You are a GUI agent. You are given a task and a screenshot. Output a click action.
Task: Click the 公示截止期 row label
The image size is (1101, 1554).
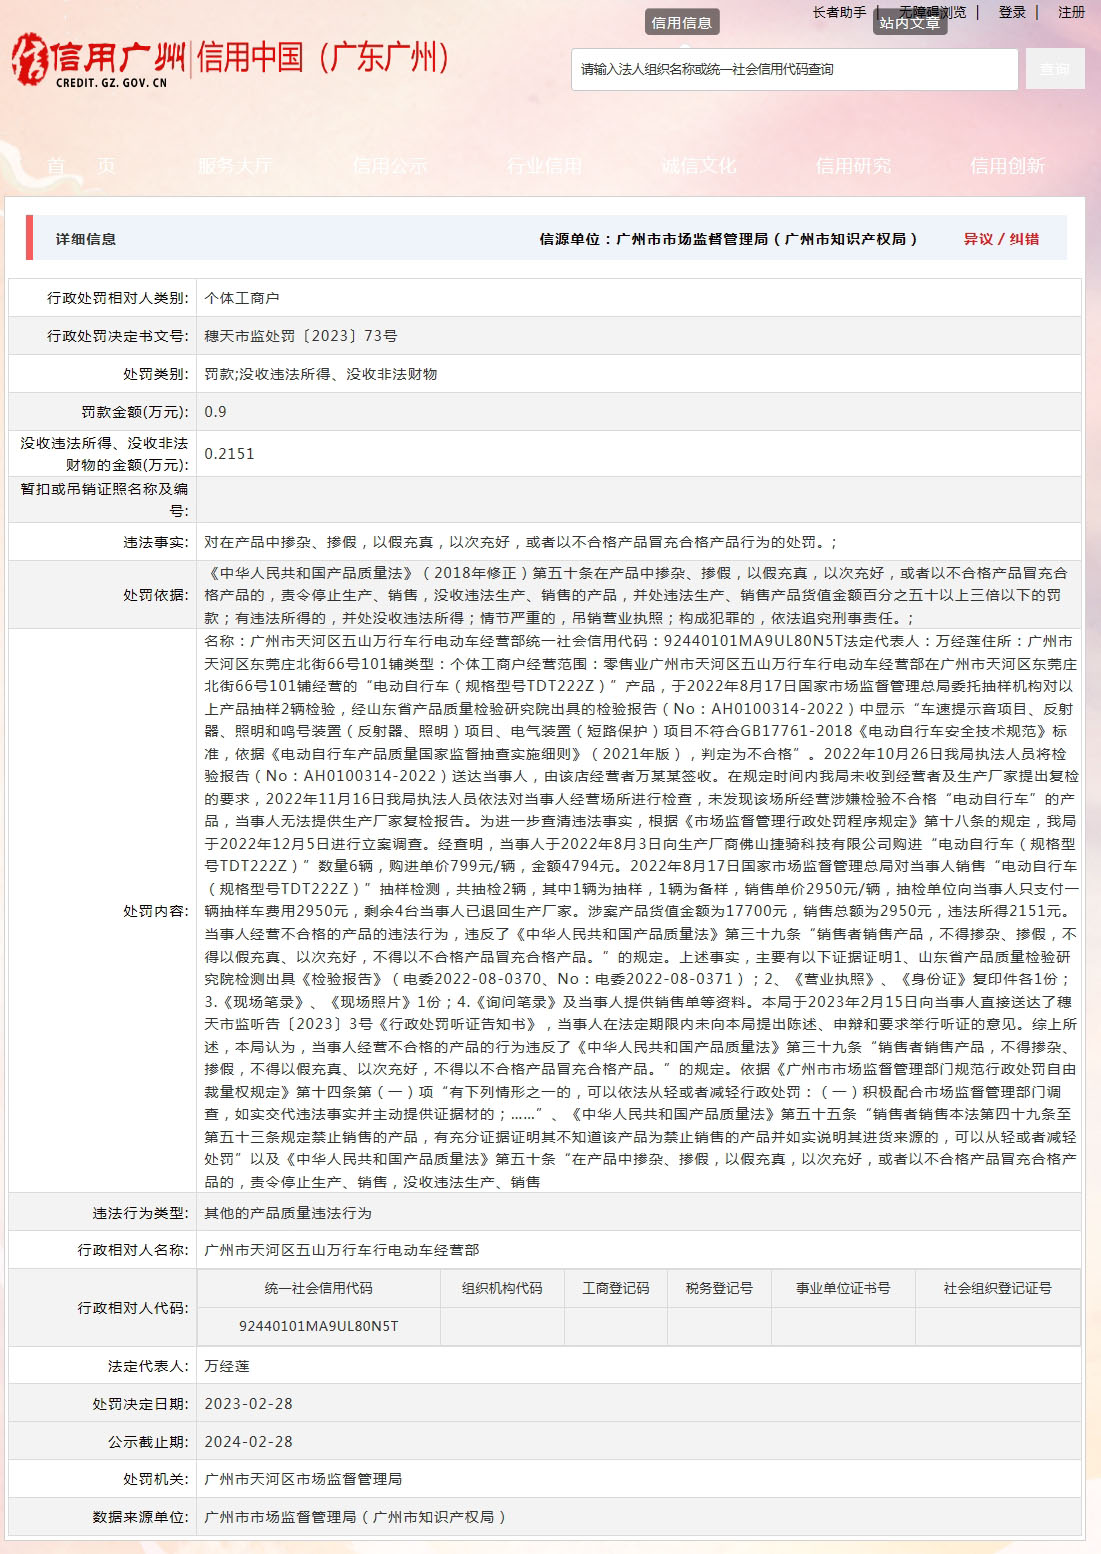pyautogui.click(x=148, y=1442)
